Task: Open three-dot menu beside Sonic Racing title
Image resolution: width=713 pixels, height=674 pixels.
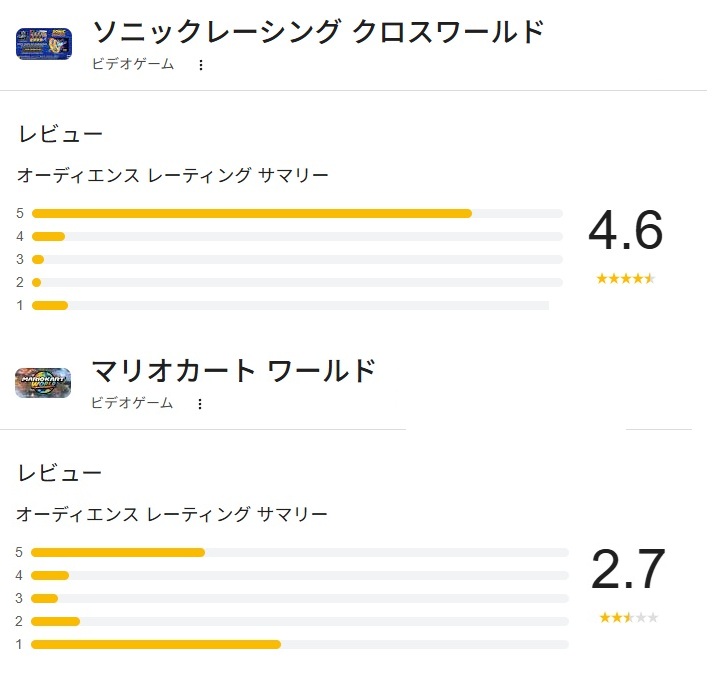Action: click(201, 65)
